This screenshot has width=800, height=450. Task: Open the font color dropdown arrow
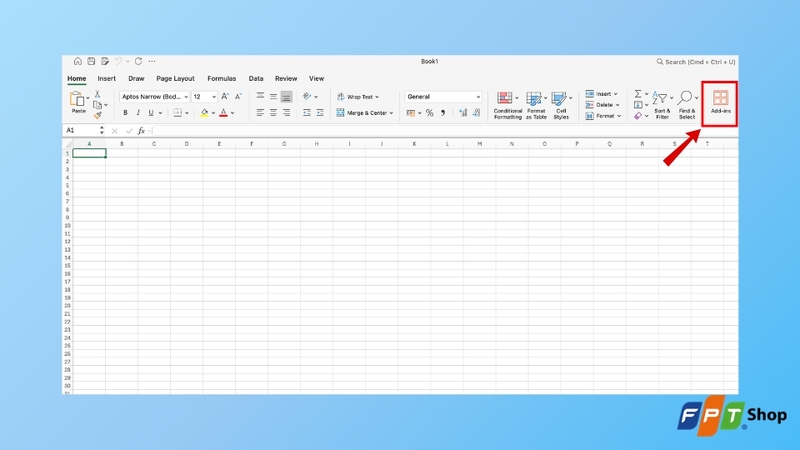pyautogui.click(x=232, y=113)
